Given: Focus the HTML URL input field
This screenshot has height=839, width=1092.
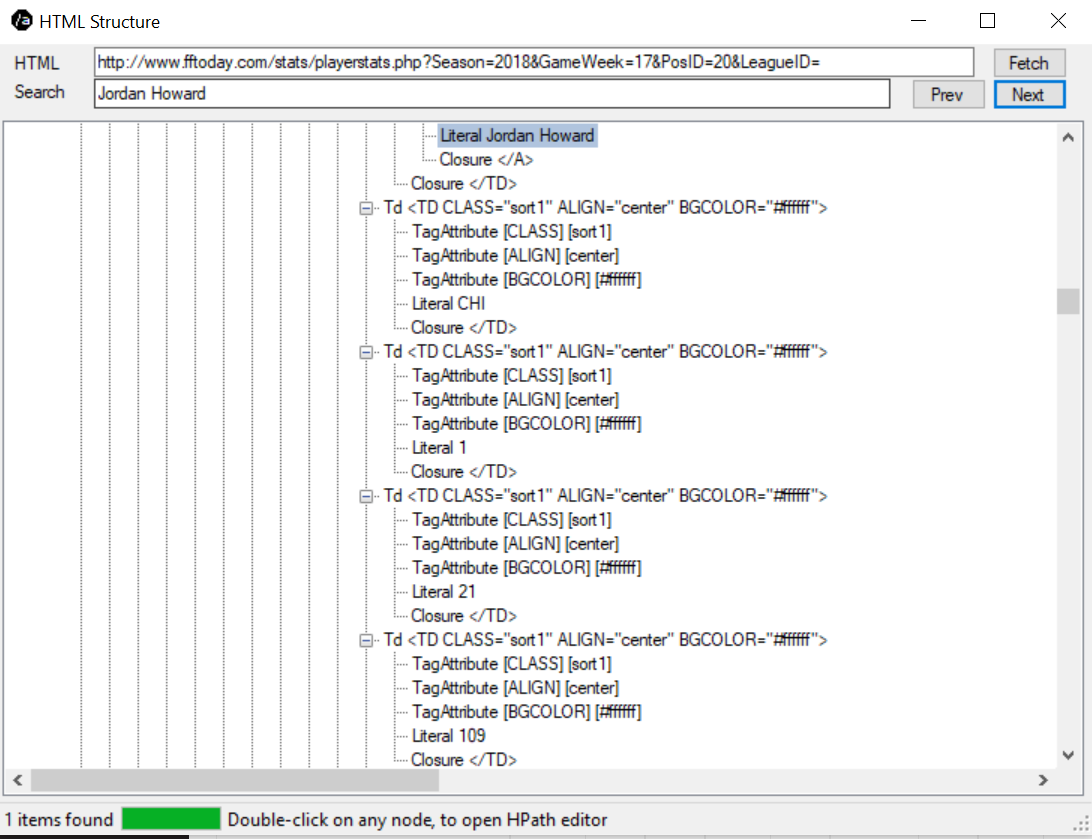Looking at the screenshot, I should point(533,62).
